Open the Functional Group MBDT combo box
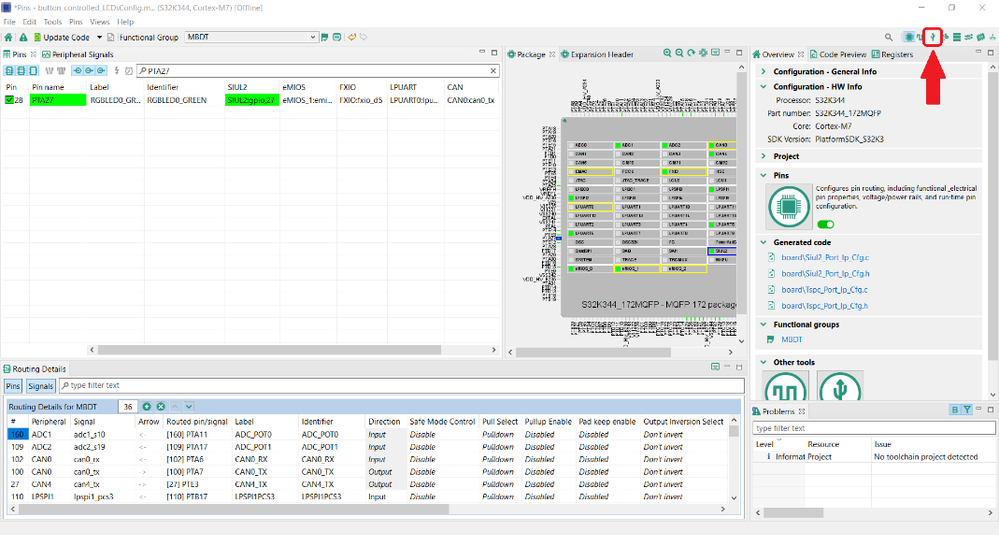This screenshot has width=999, height=535. pos(251,37)
